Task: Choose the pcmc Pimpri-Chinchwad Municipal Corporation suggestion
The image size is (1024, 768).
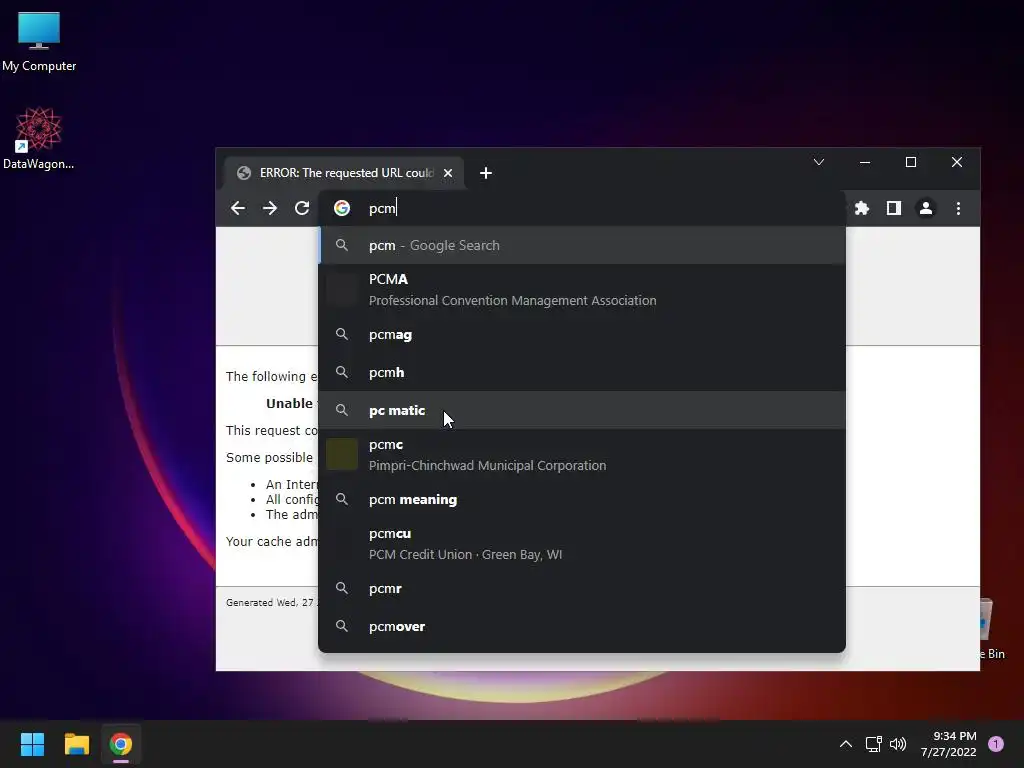Action: point(582,455)
